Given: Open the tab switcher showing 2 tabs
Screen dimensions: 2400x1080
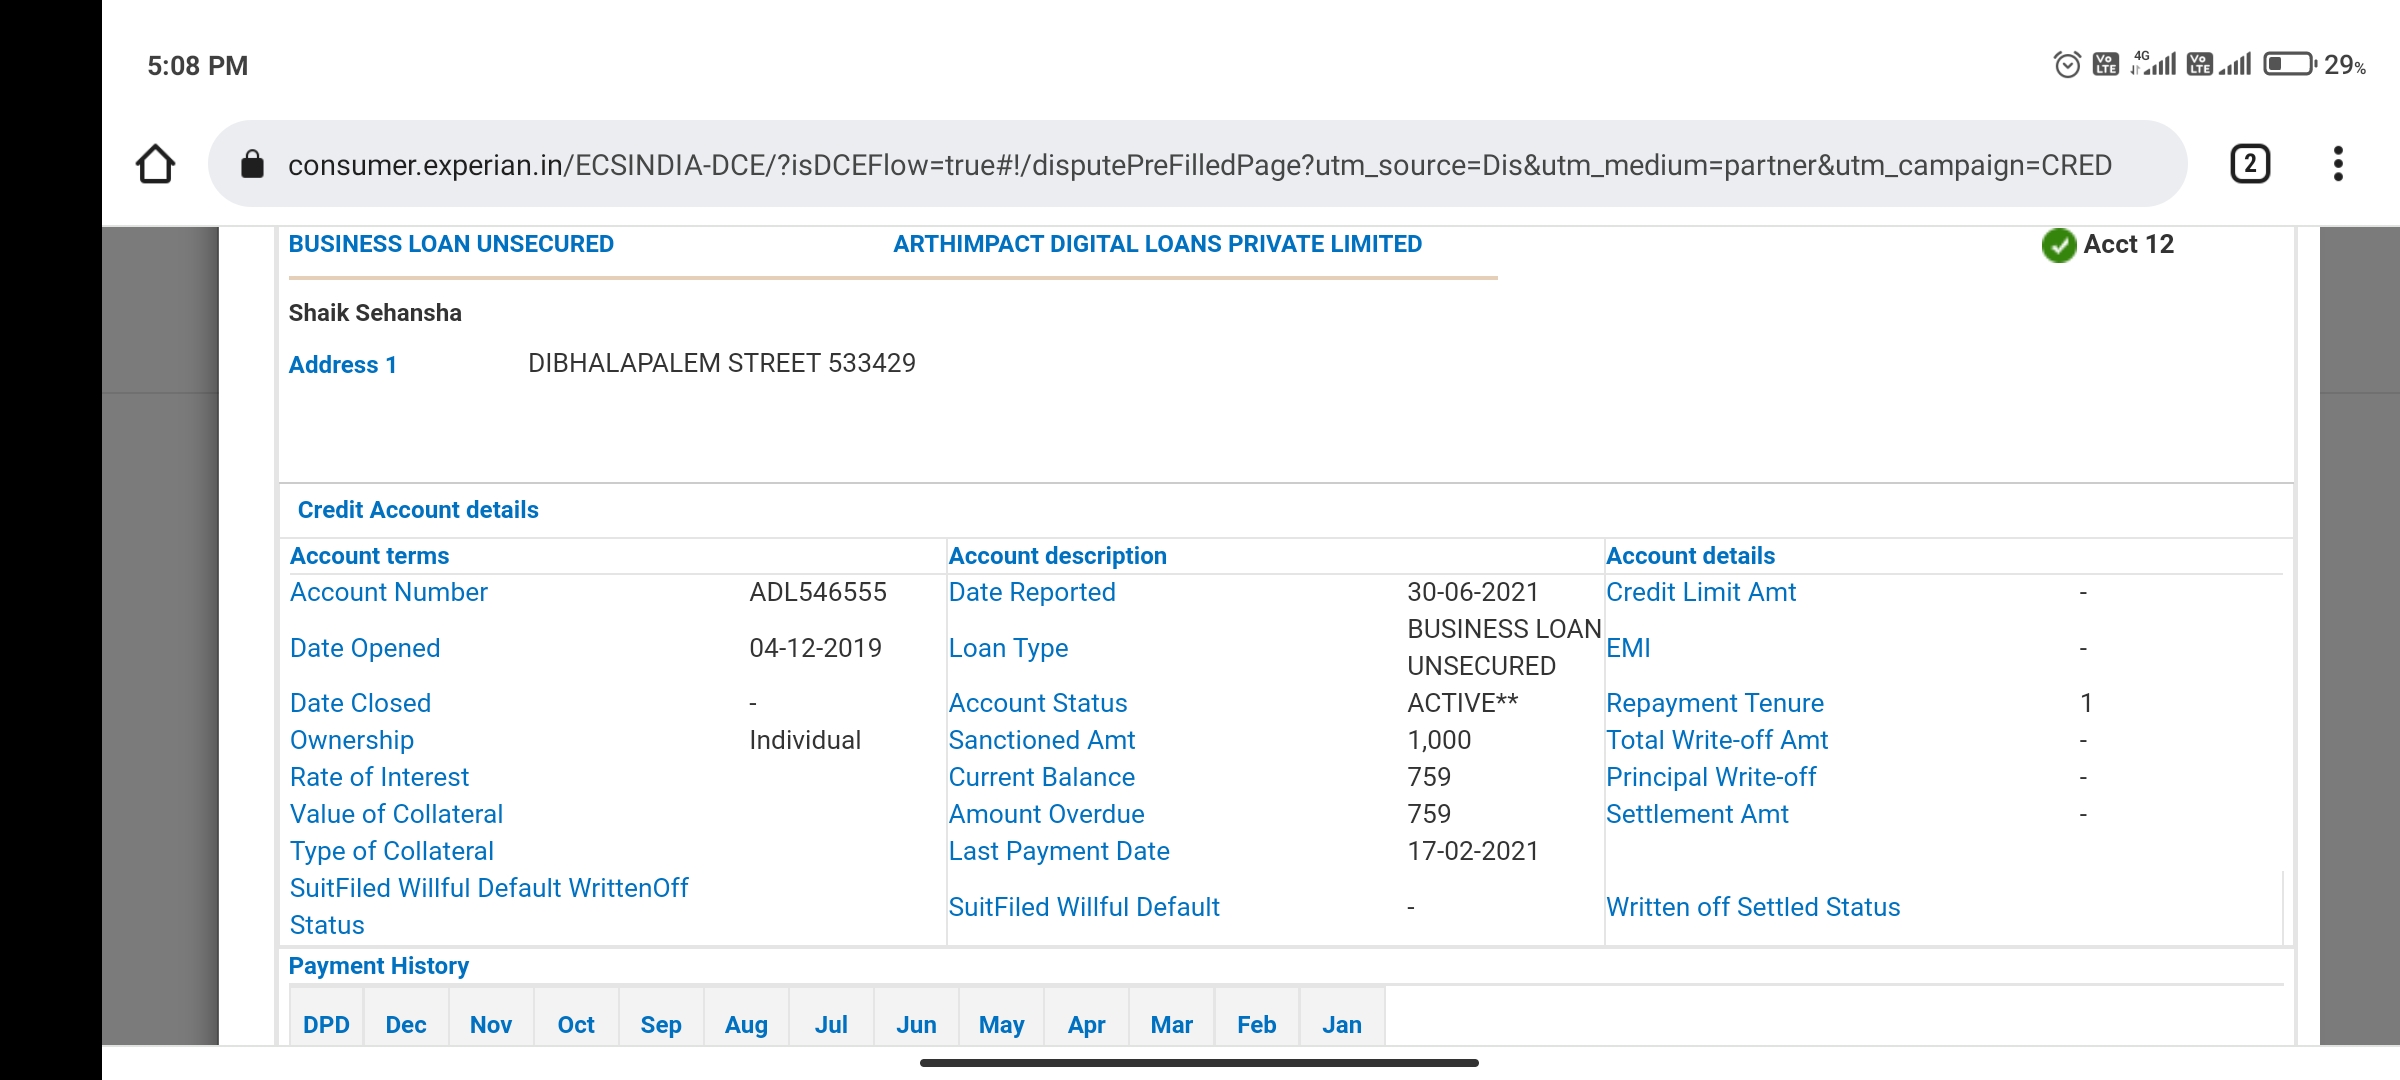Looking at the screenshot, I should click(2250, 164).
